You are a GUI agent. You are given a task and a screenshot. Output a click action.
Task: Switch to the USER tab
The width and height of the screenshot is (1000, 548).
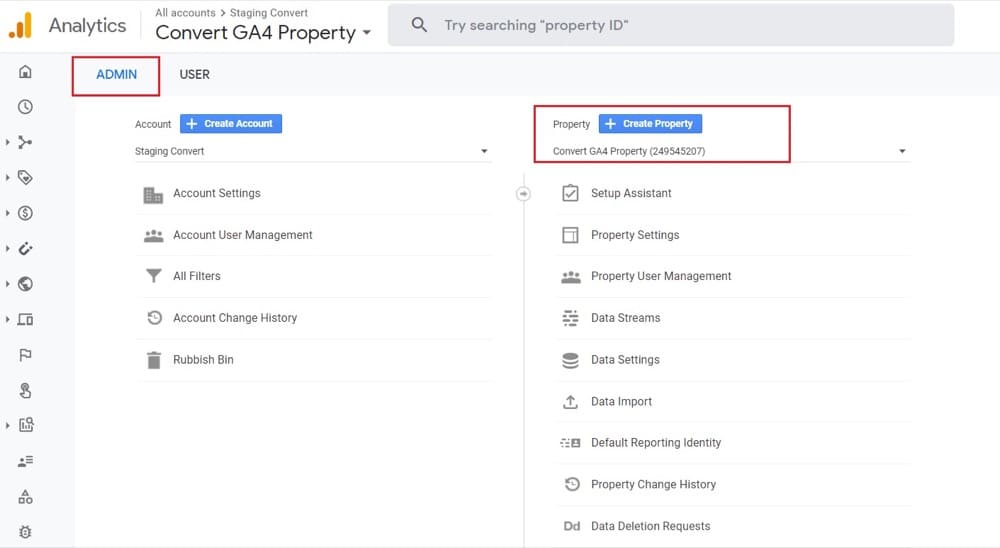pyautogui.click(x=195, y=75)
